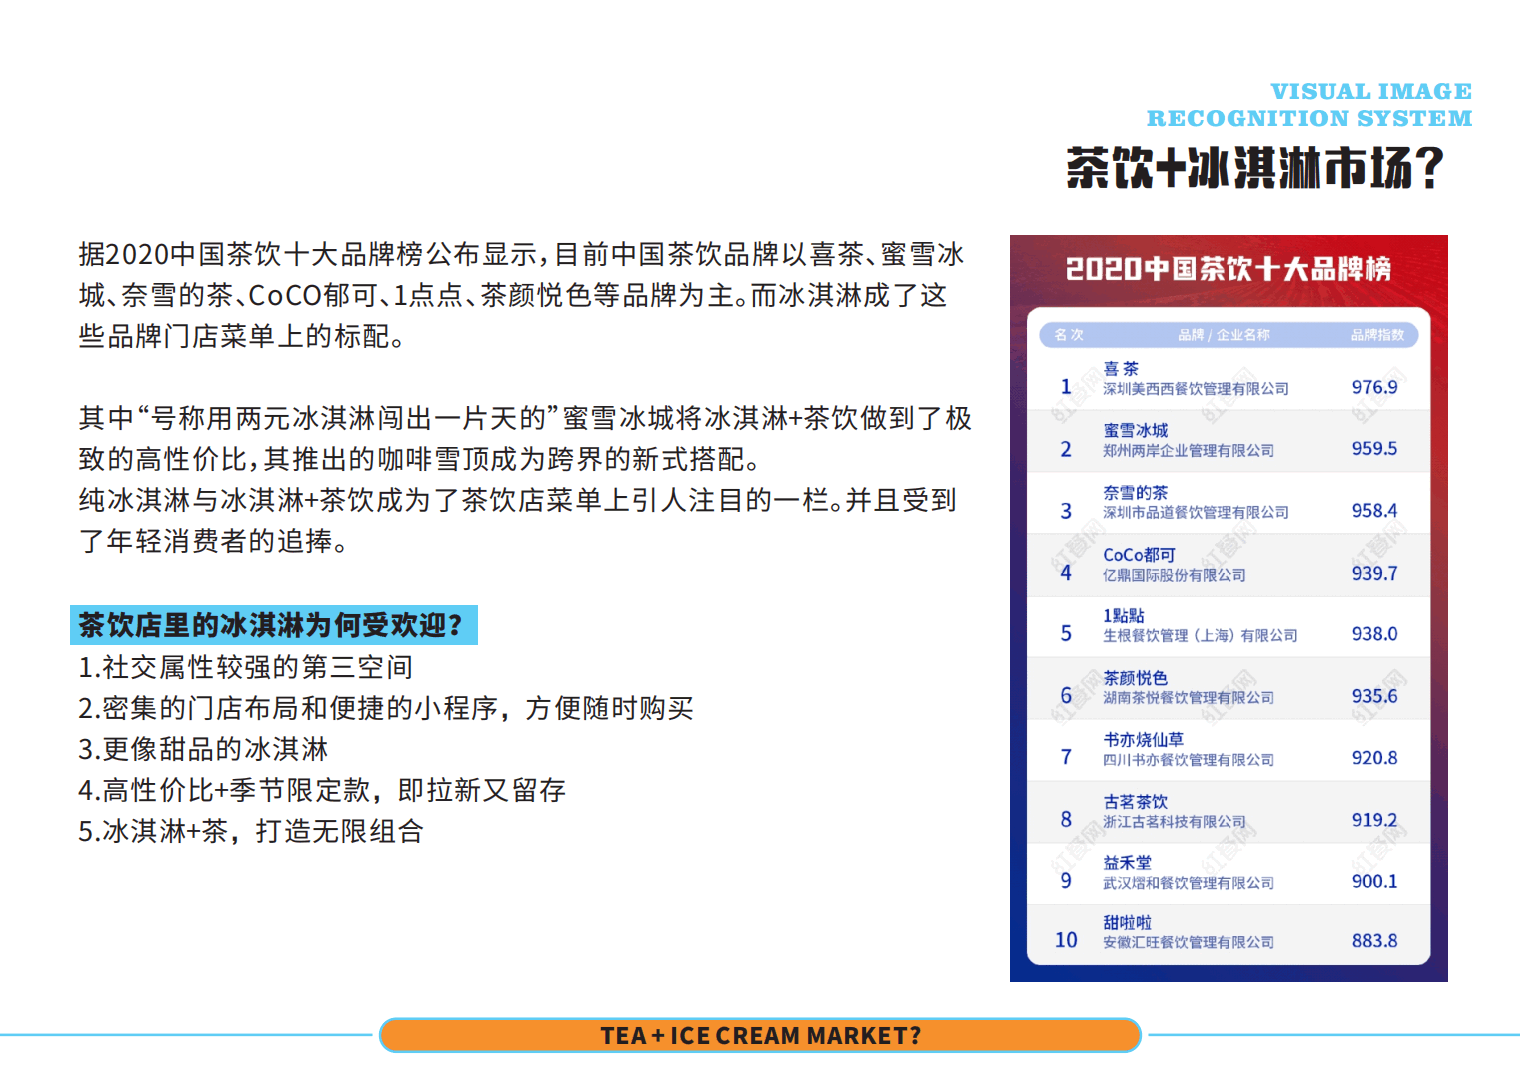
Task: Click company 四川书亦餐饮管理有限公司
Action: [x=1189, y=760]
